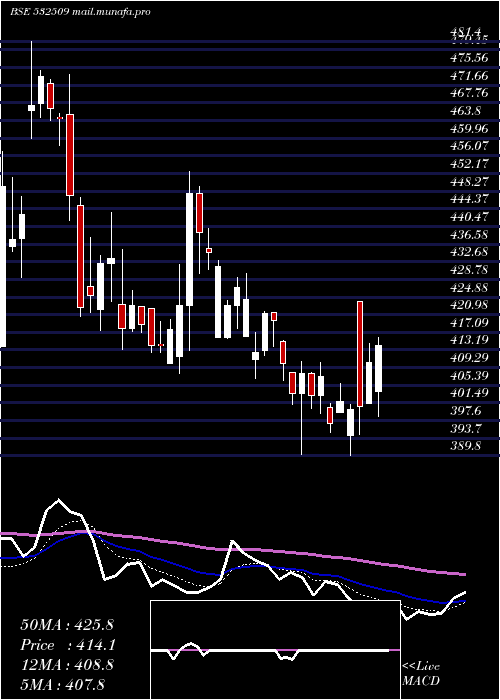Click the Price : 414.1 readout
500x700 pixels.
click(67, 645)
